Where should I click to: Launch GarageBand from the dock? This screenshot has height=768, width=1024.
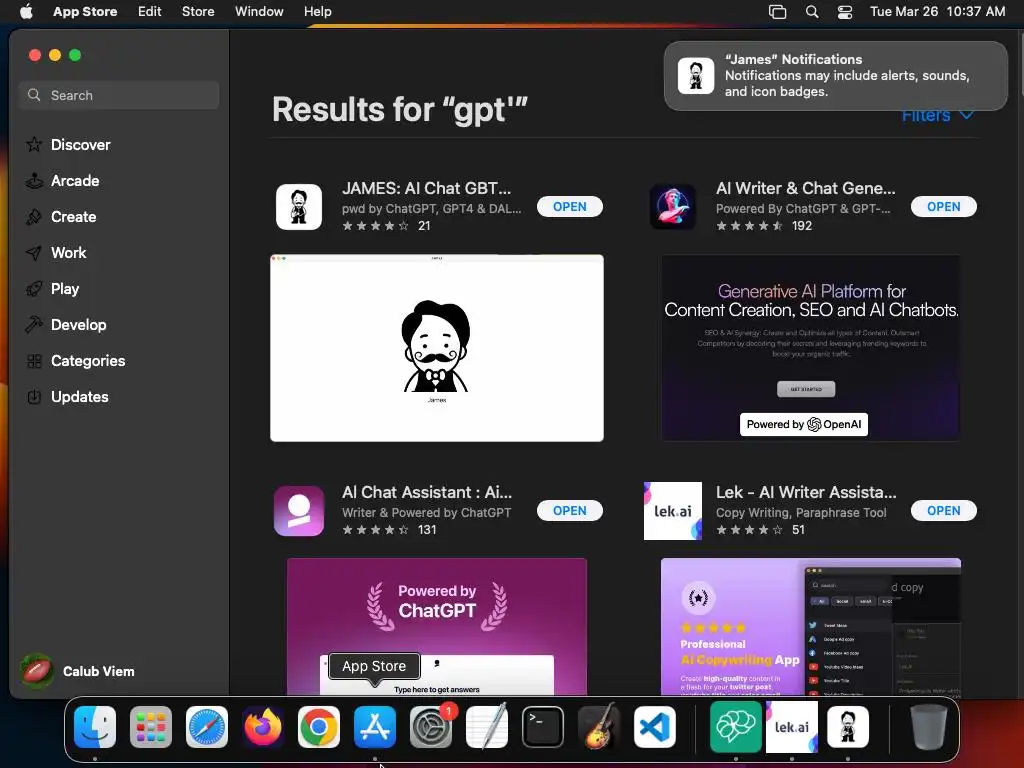click(599, 727)
